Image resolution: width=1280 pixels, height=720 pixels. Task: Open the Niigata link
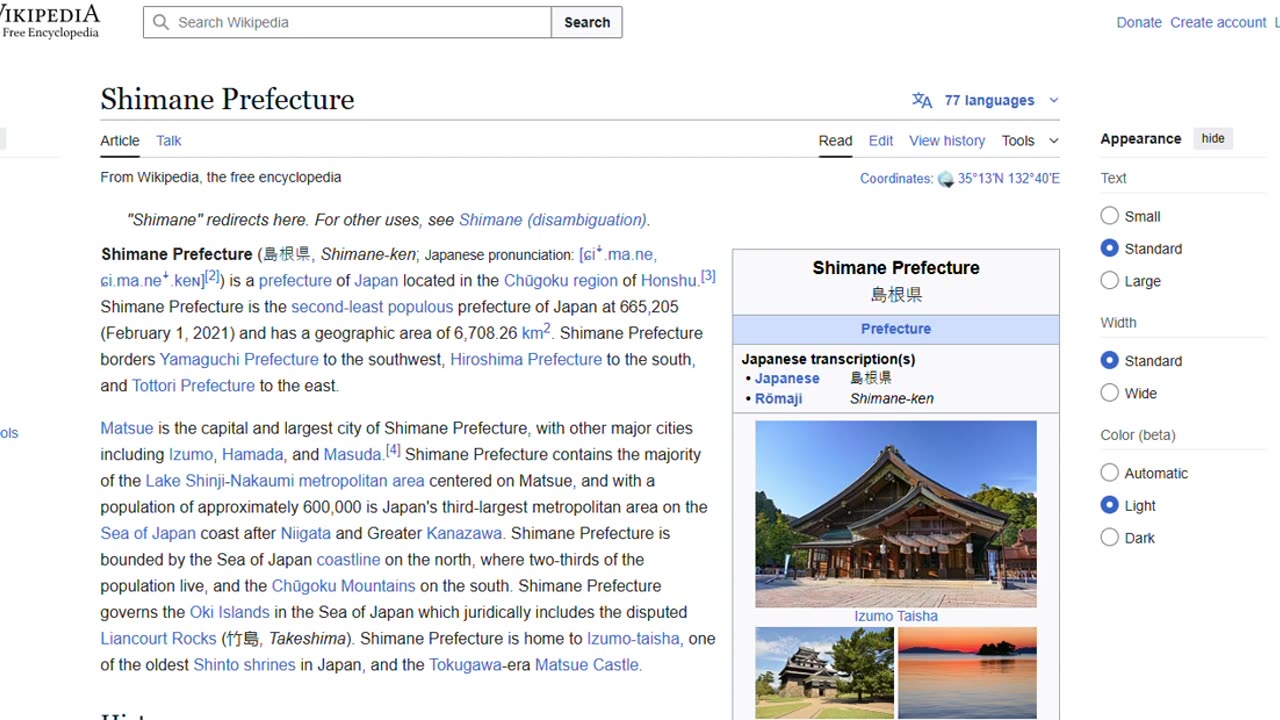[x=306, y=533]
